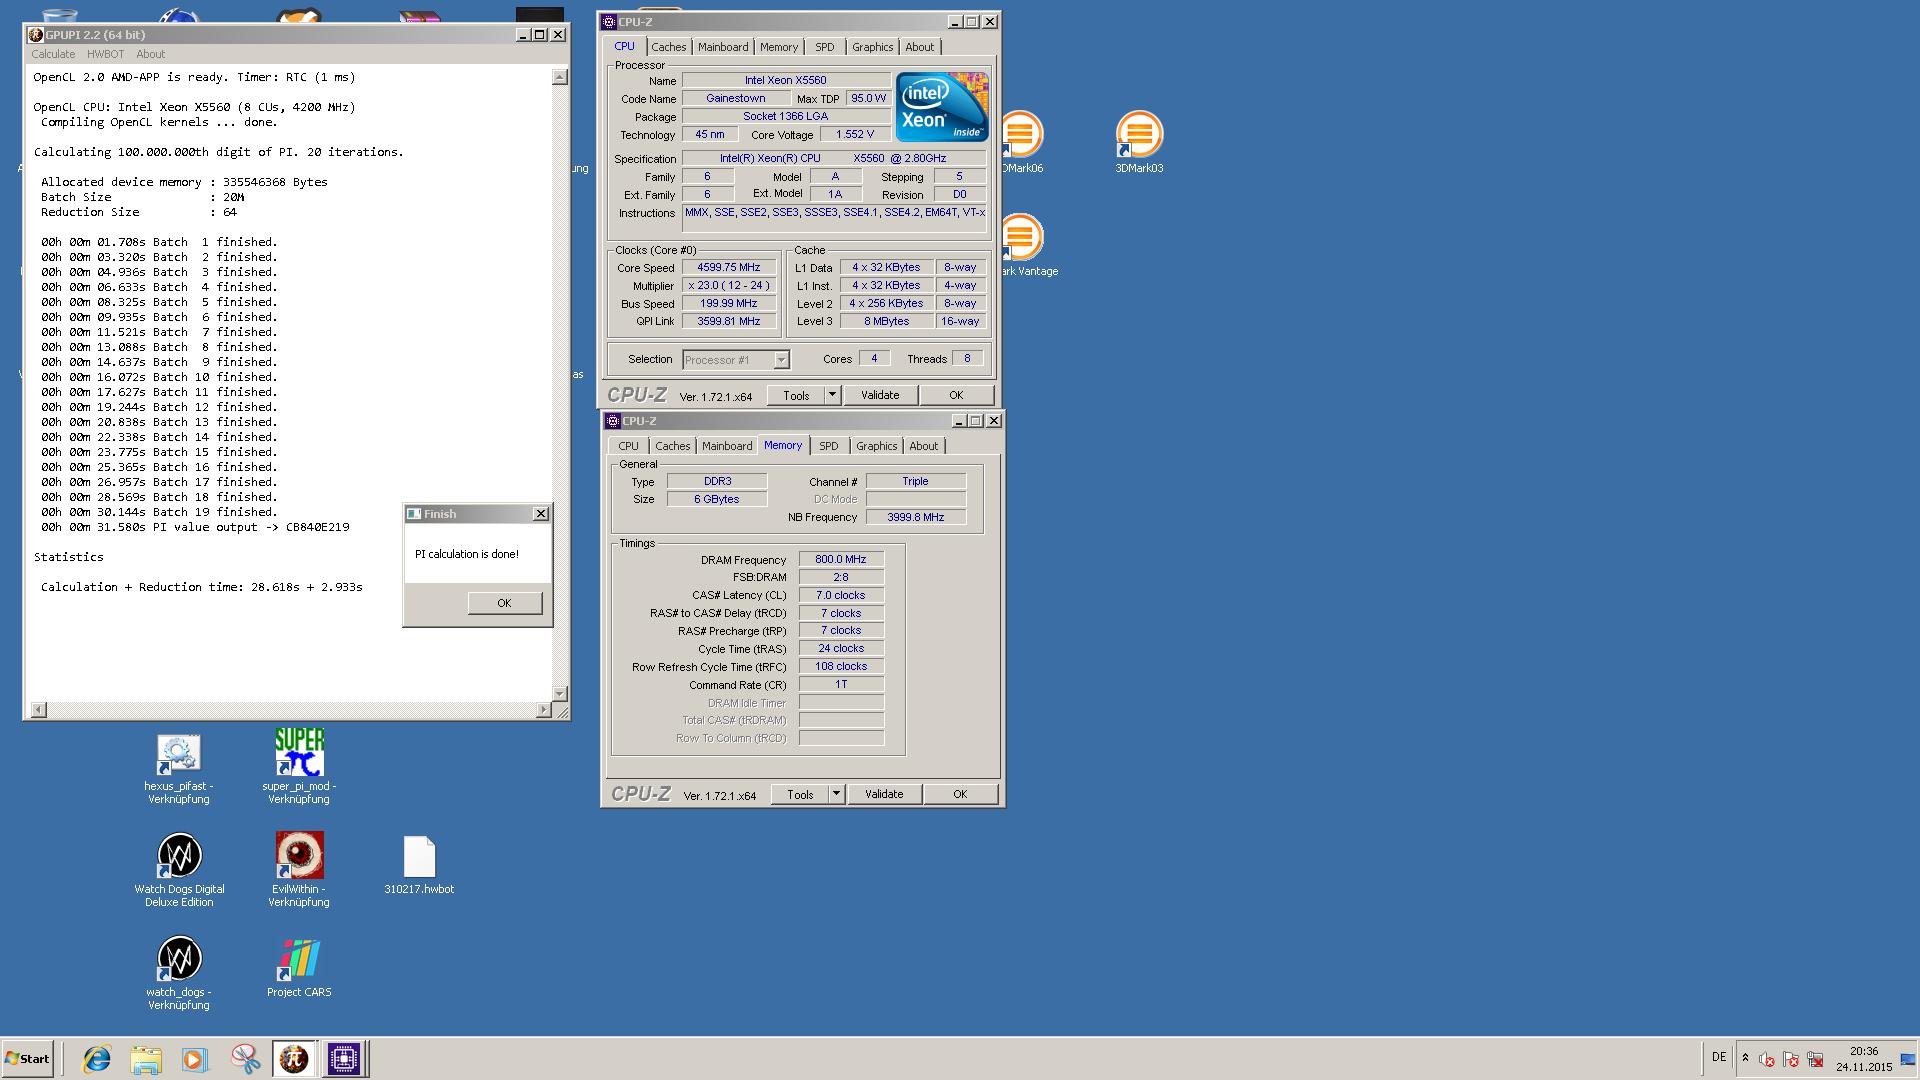
Task: Click GPUPI vertical scrollbar up arrow
Action: [x=560, y=77]
